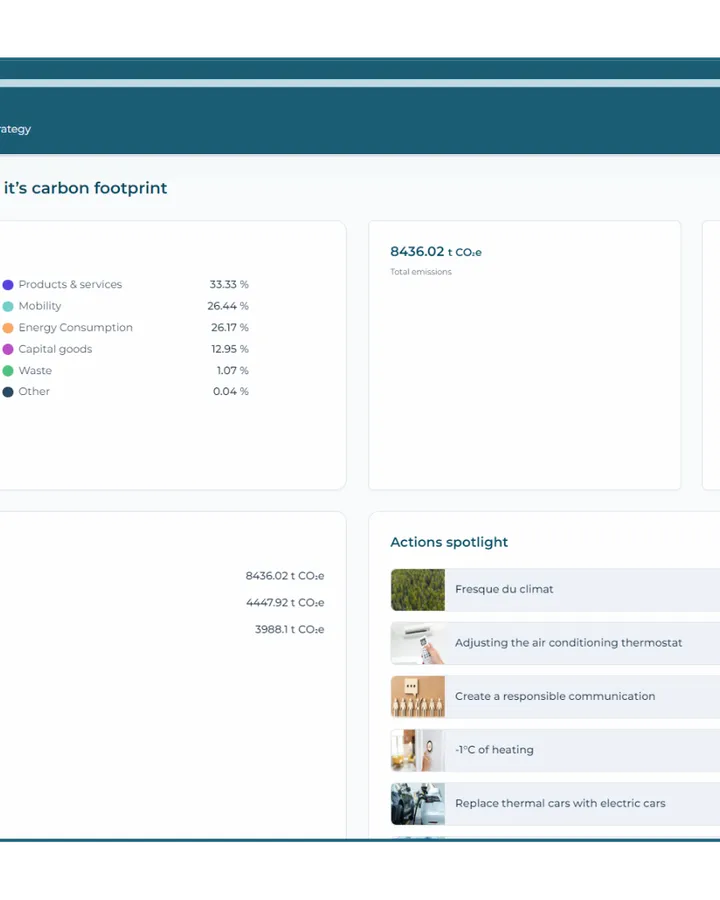Open the electric cars charging thumbnail
The image size is (720, 900).
click(418, 804)
